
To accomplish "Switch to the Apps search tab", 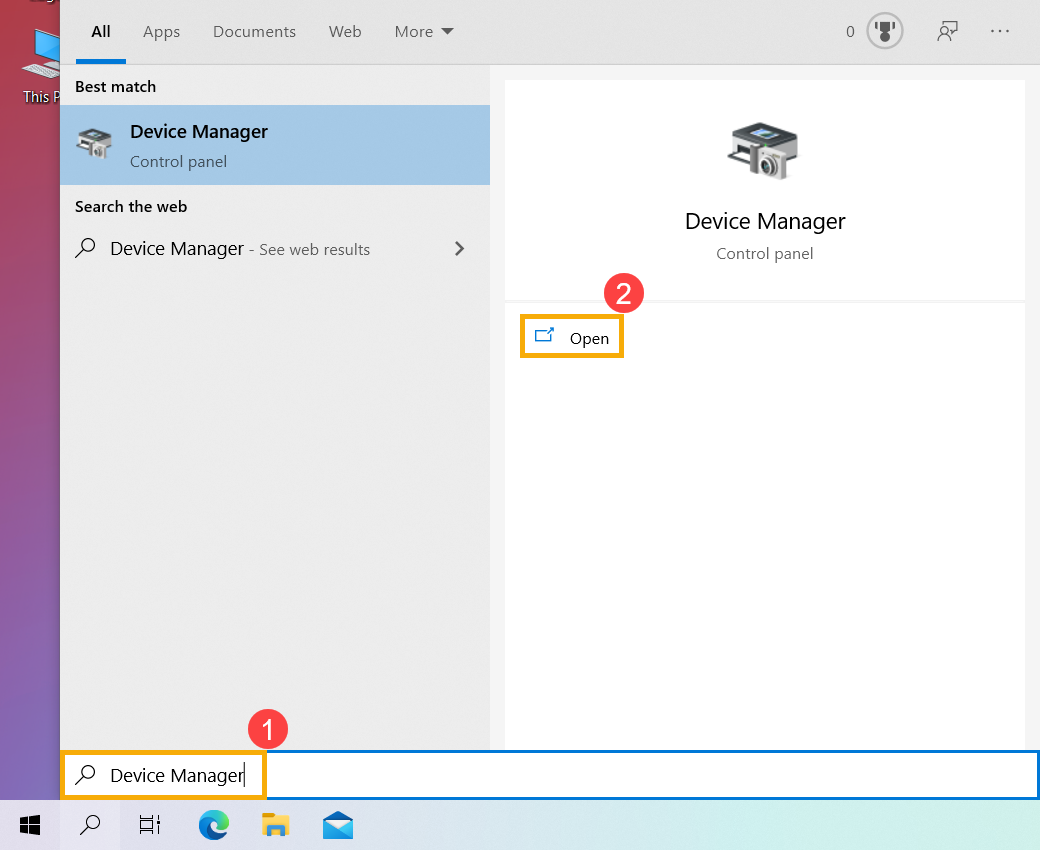I will tap(161, 32).
